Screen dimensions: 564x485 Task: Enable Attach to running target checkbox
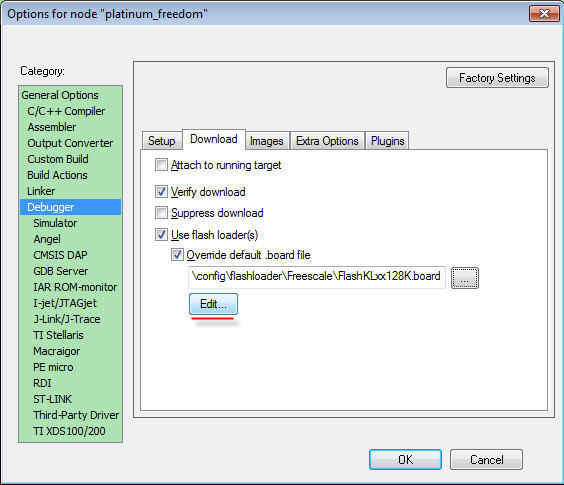pyautogui.click(x=161, y=165)
